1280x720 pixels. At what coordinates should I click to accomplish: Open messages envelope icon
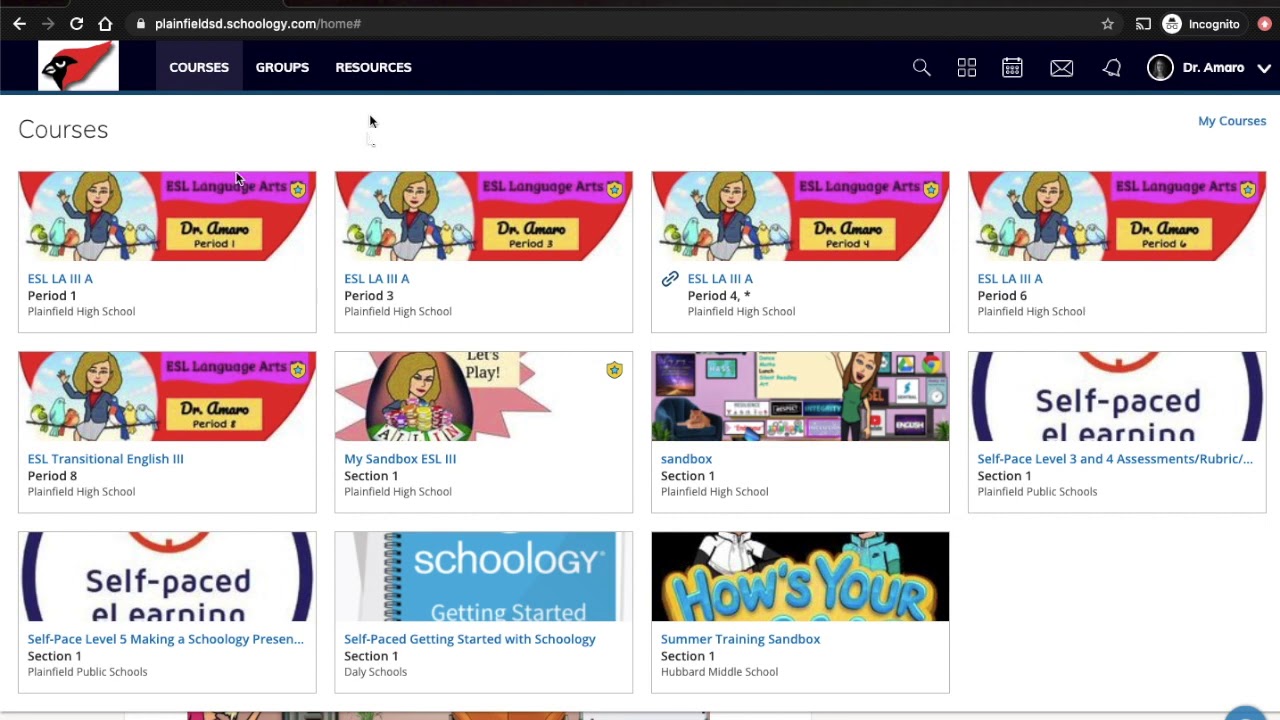(1061, 67)
